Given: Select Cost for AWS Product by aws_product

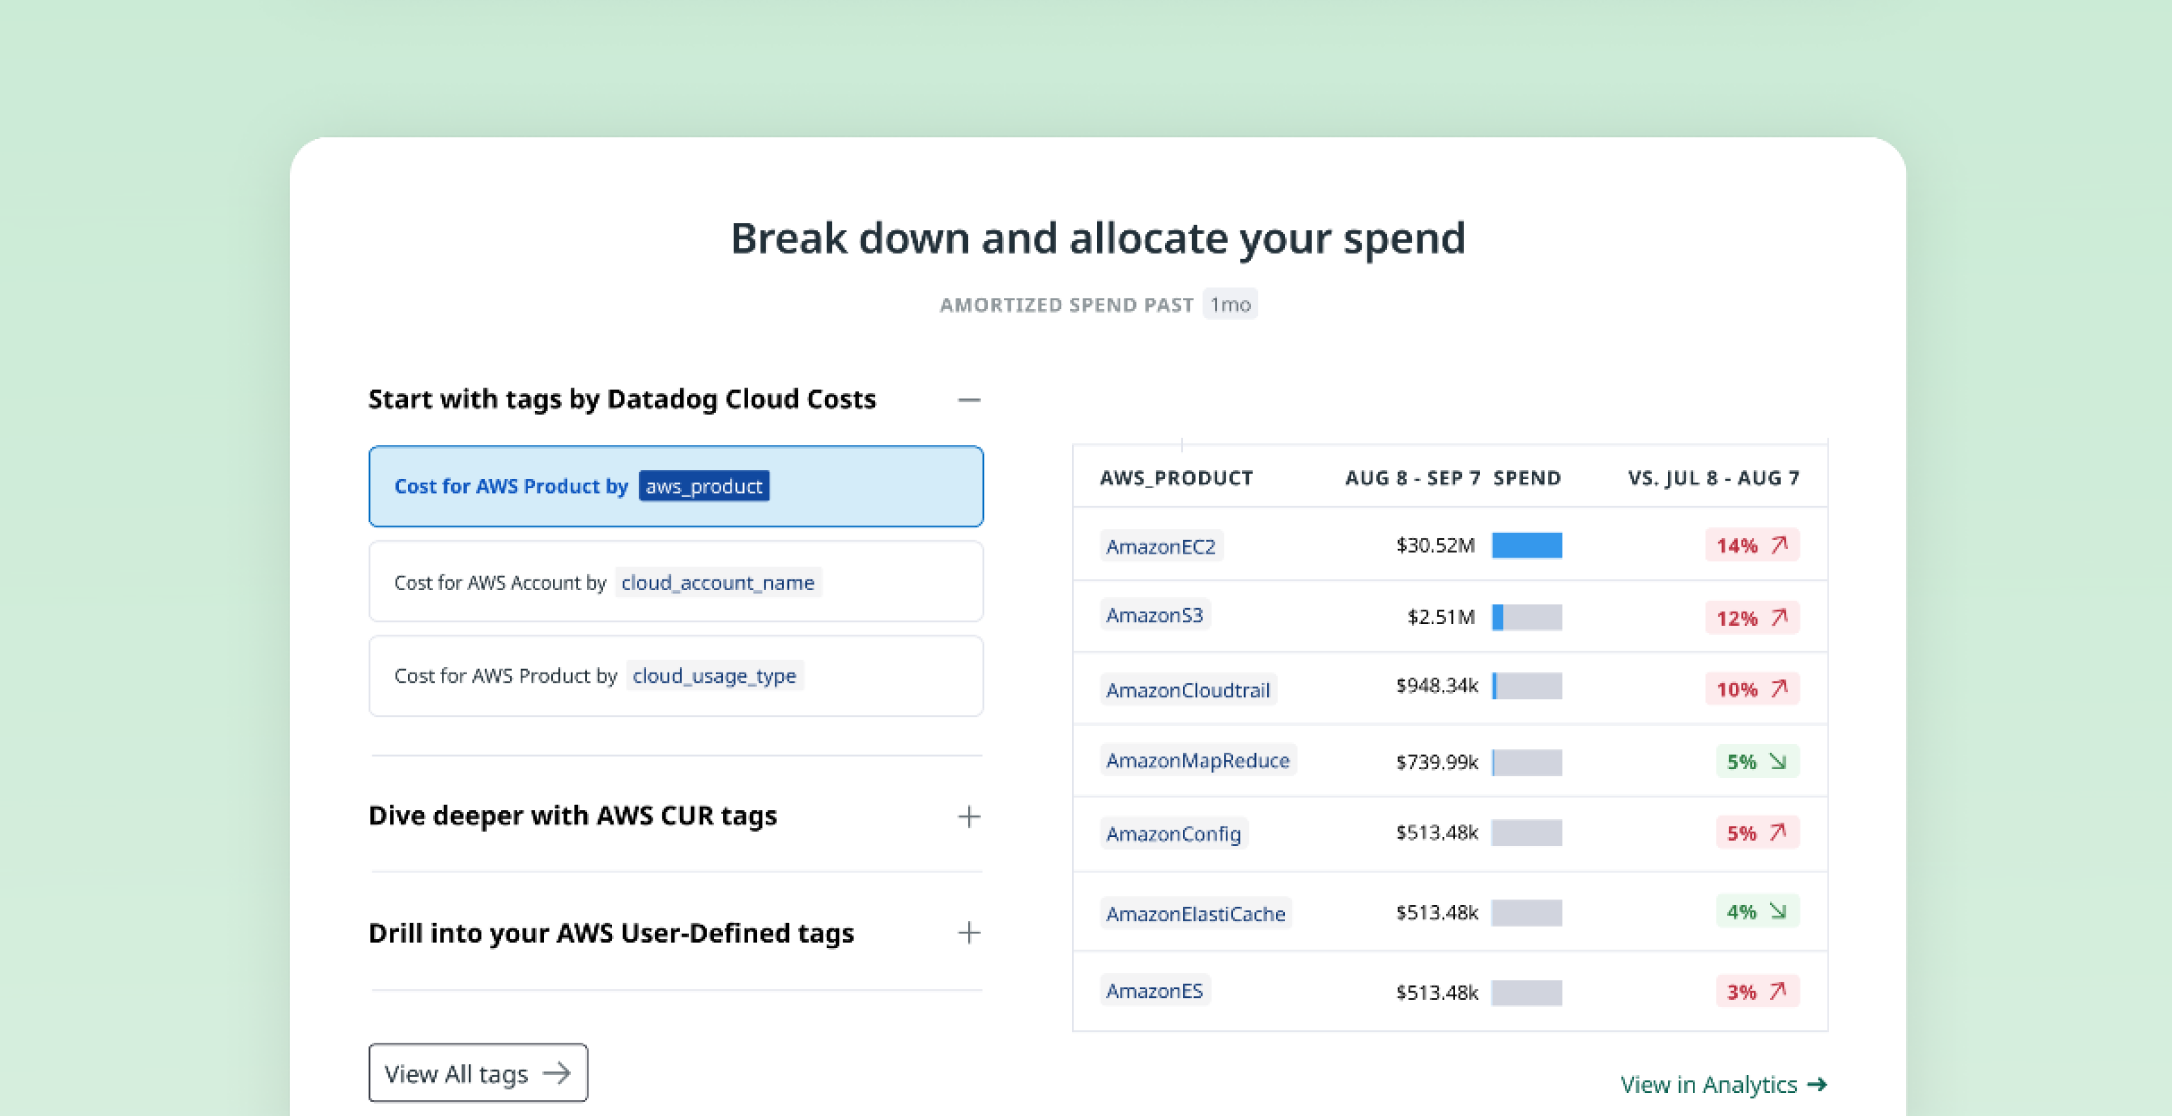Looking at the screenshot, I should click(675, 487).
